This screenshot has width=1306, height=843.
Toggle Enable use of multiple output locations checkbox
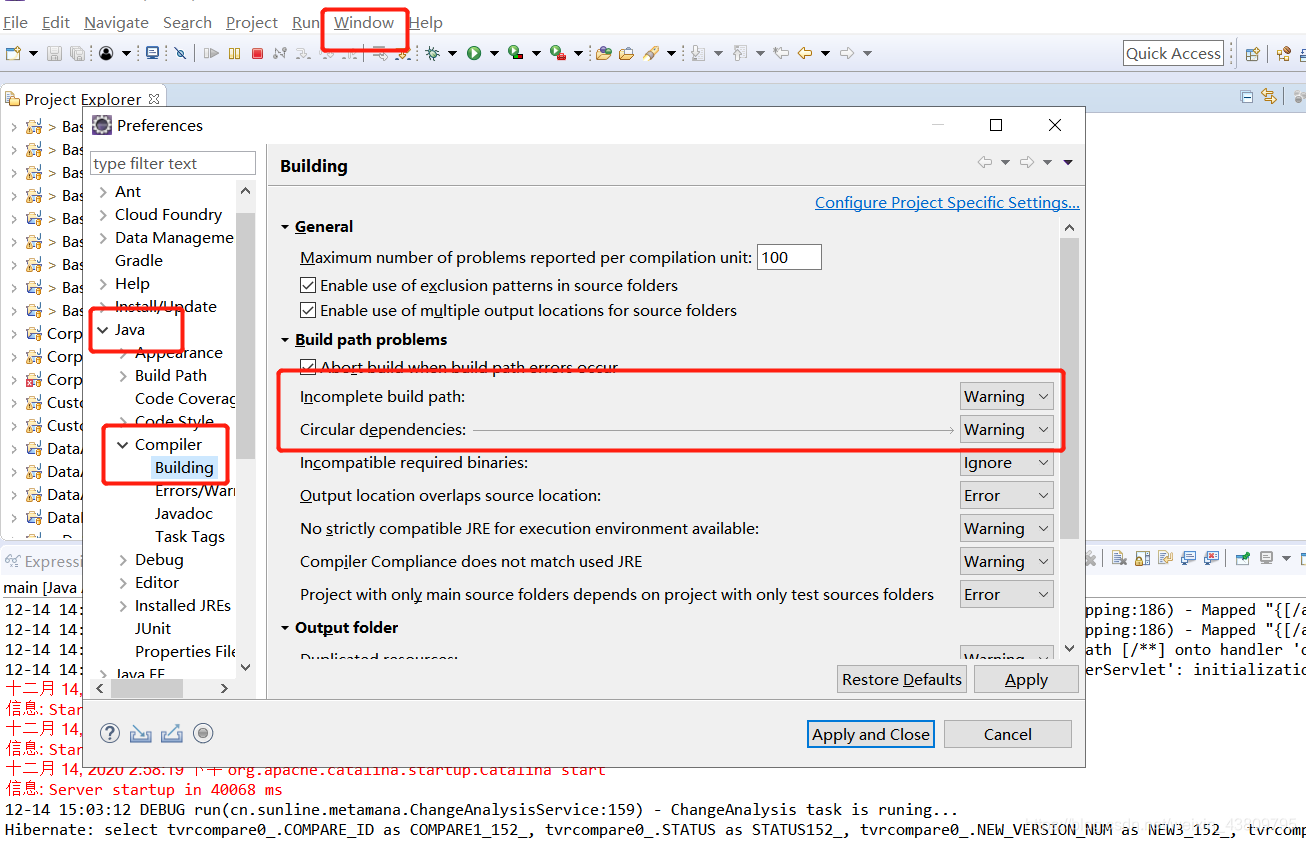[308, 310]
